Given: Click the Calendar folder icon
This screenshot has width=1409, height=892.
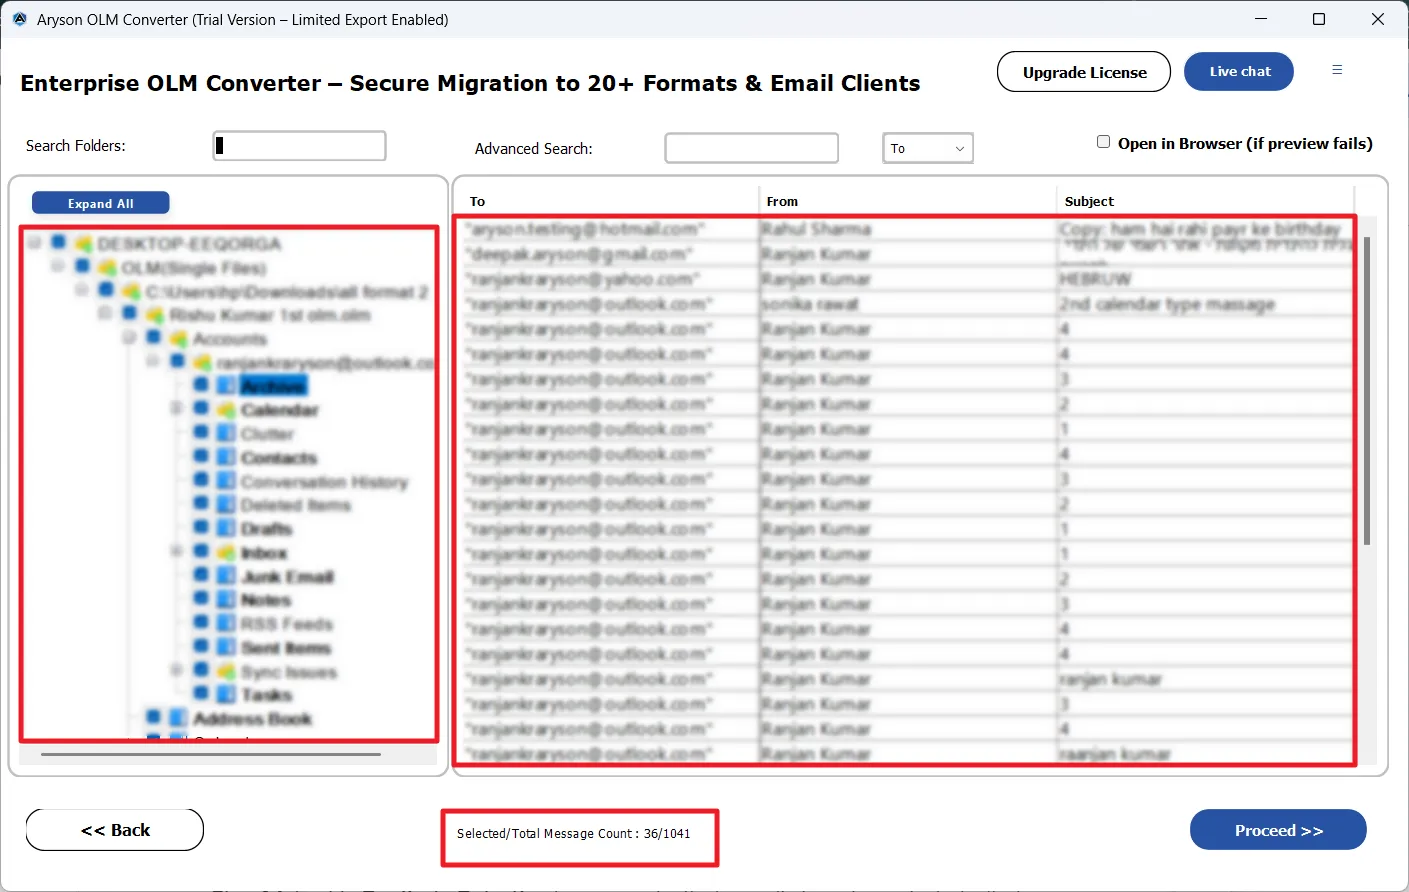Looking at the screenshot, I should click(226, 410).
